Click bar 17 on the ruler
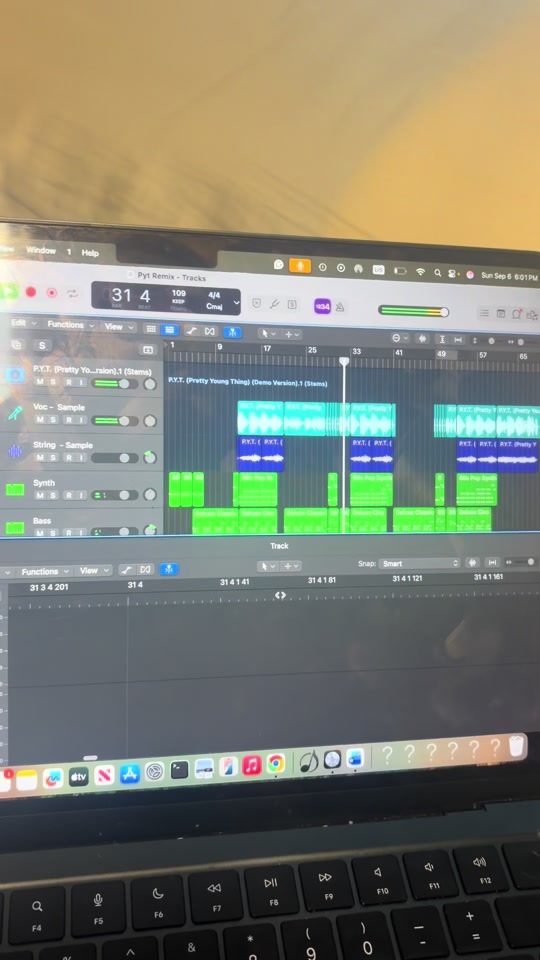The width and height of the screenshot is (540, 960). pos(267,348)
